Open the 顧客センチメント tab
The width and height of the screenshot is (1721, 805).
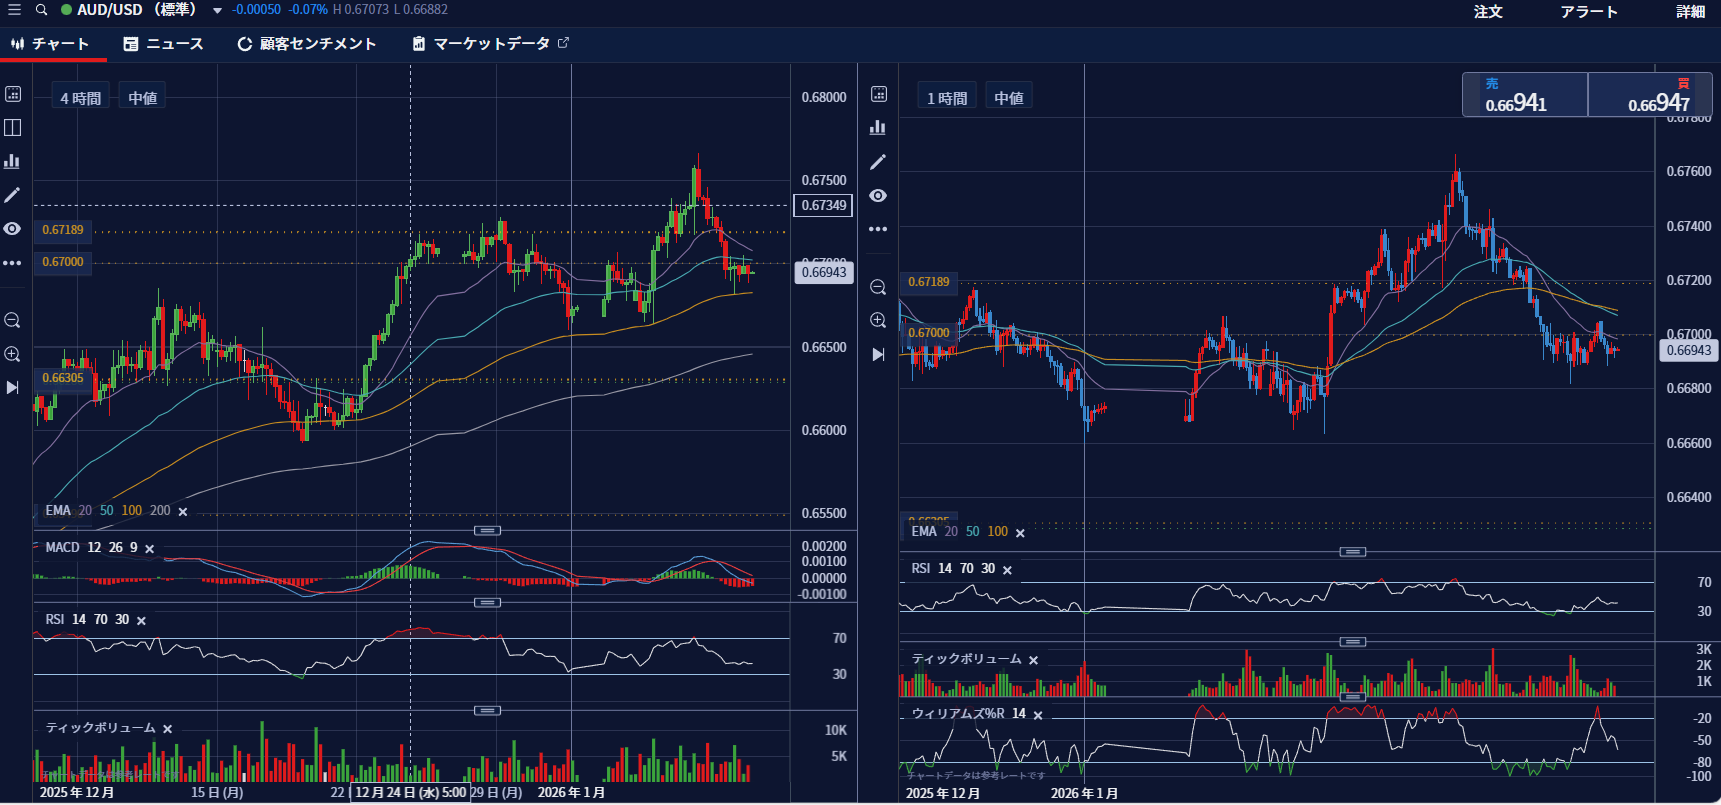pyautogui.click(x=307, y=44)
